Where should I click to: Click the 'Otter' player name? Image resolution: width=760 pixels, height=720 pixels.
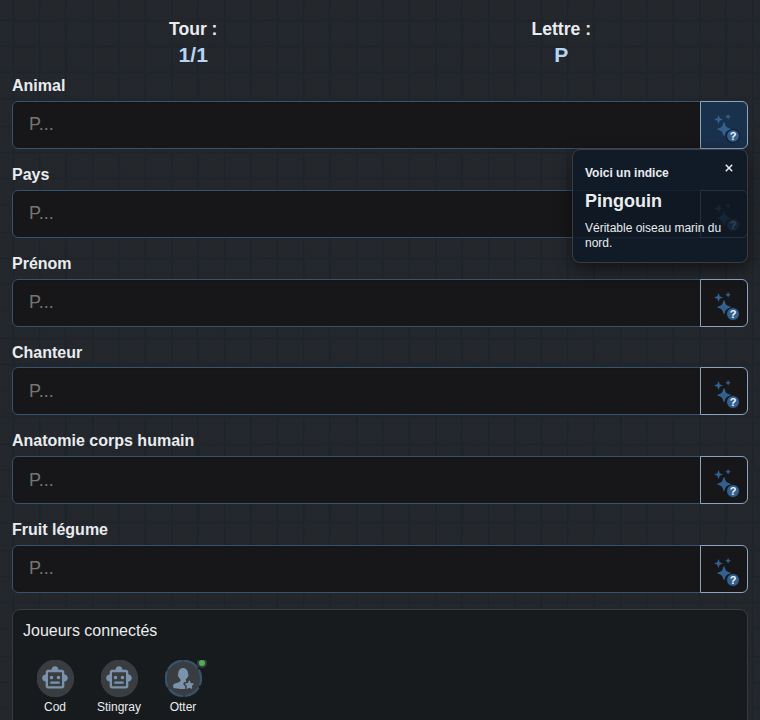pyautogui.click(x=183, y=707)
